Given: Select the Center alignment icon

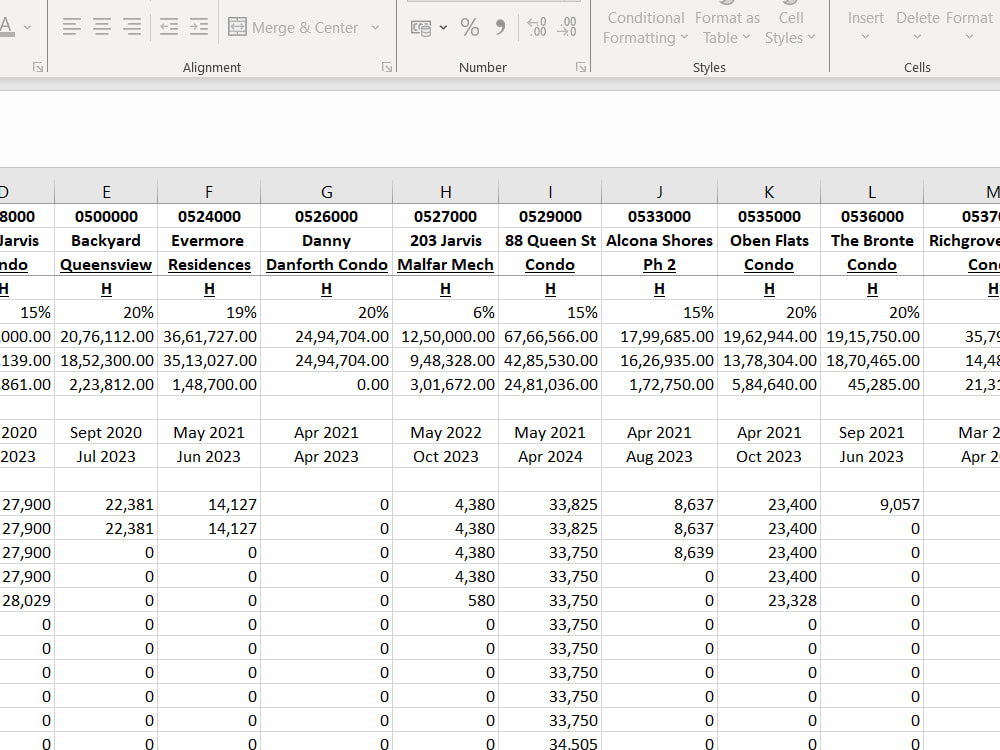Looking at the screenshot, I should coord(102,26).
